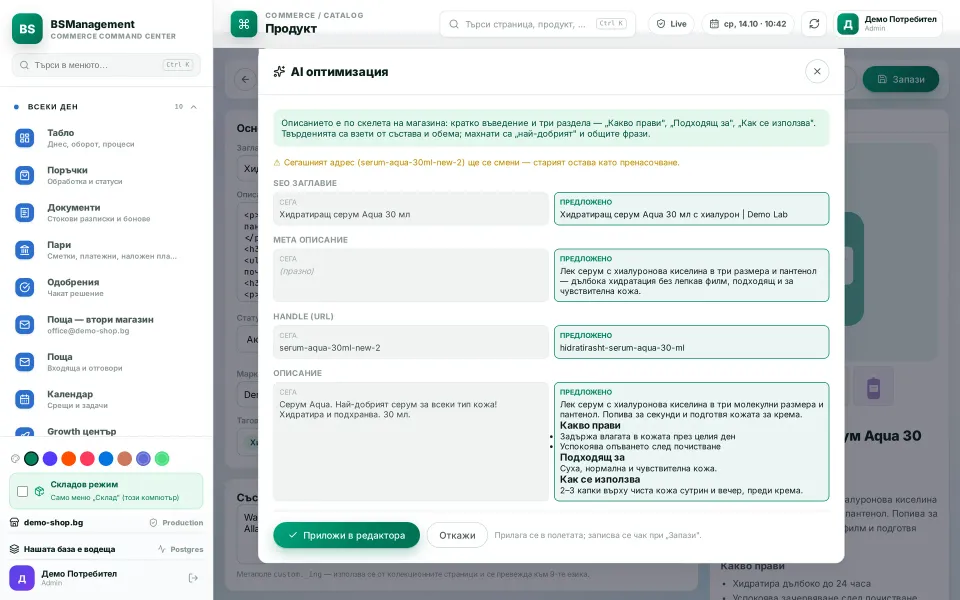The height and width of the screenshot is (600, 960).
Task: Click the proposed description box
Action: tap(691, 441)
